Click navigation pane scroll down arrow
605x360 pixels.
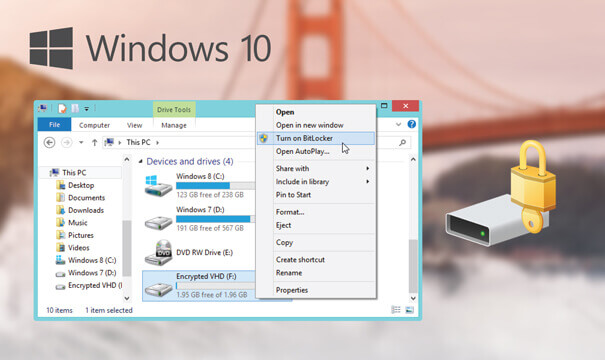[127, 298]
